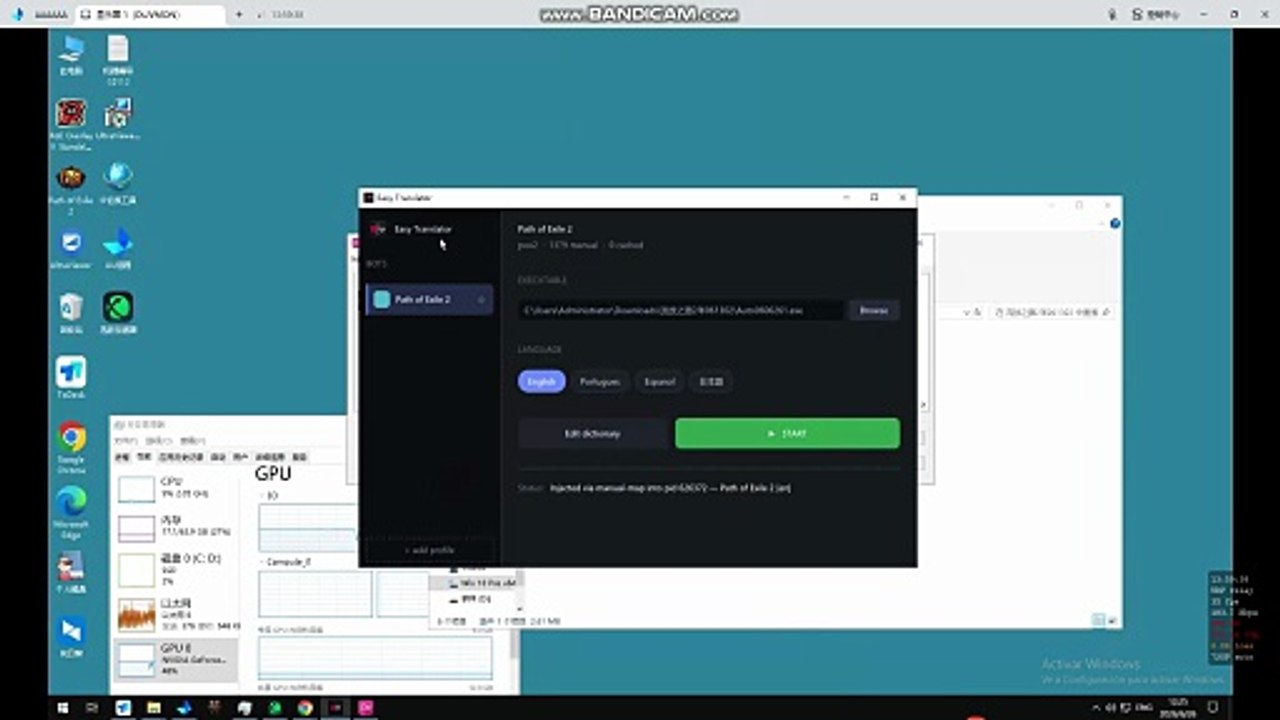1280x720 pixels.
Task: Expand the Compute_0 graph dropdown in Task Manager
Action: click(x=264, y=563)
